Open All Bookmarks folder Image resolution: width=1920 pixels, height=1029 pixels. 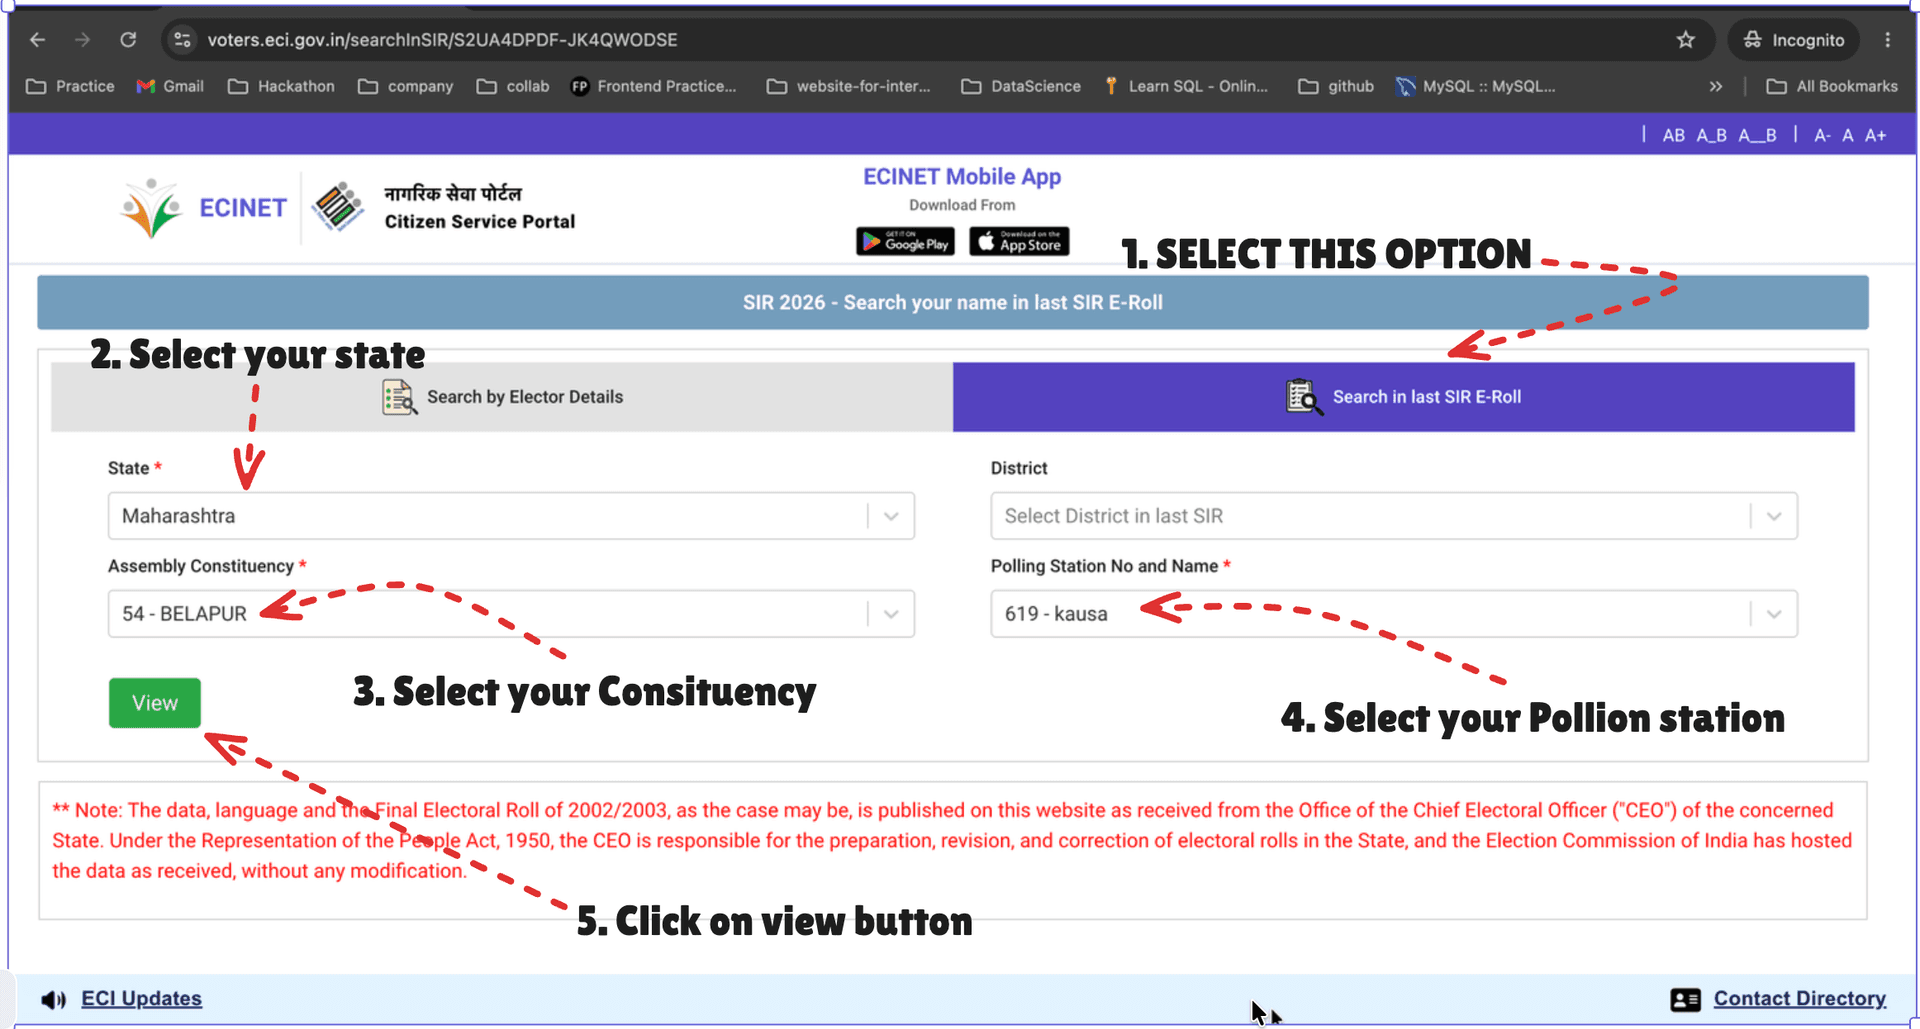(1832, 86)
